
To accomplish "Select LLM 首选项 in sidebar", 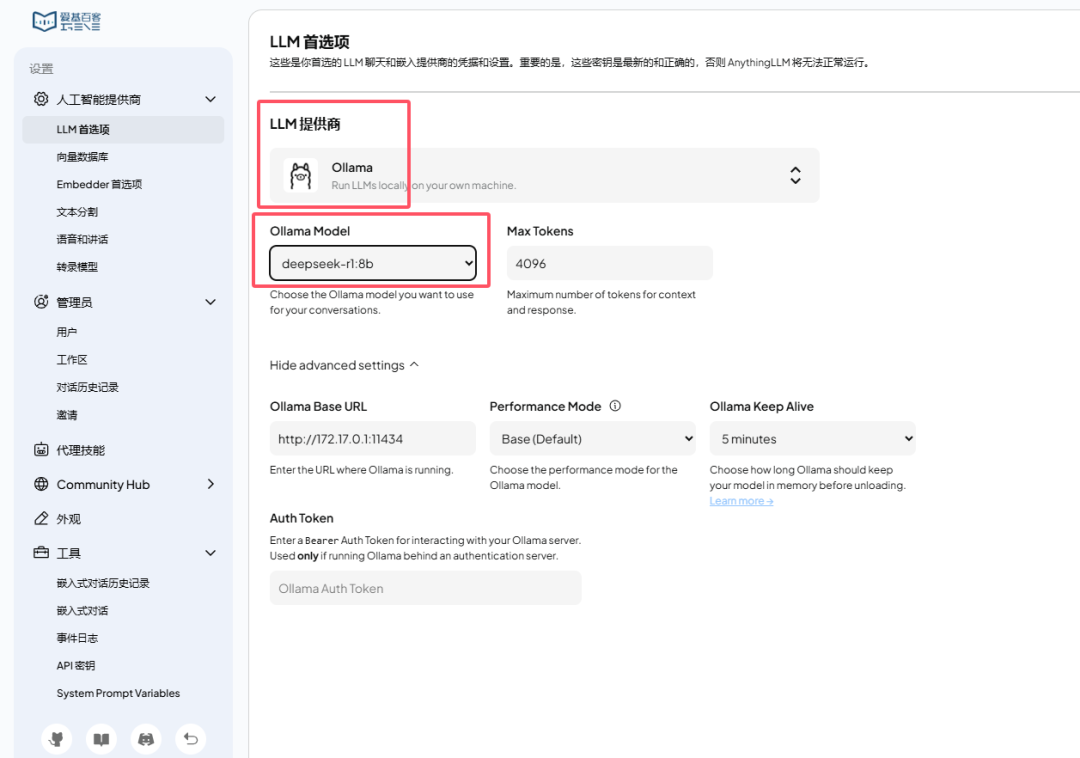I will click(x=123, y=129).
